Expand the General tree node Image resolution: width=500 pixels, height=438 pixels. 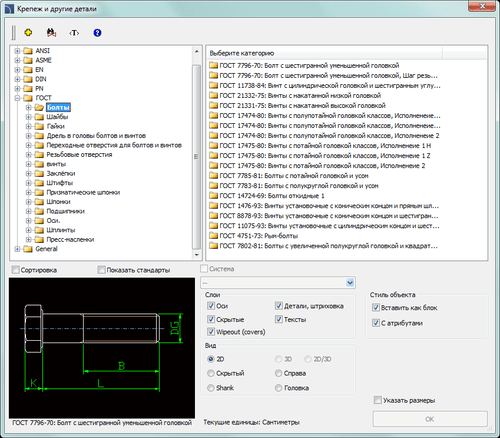(17, 249)
